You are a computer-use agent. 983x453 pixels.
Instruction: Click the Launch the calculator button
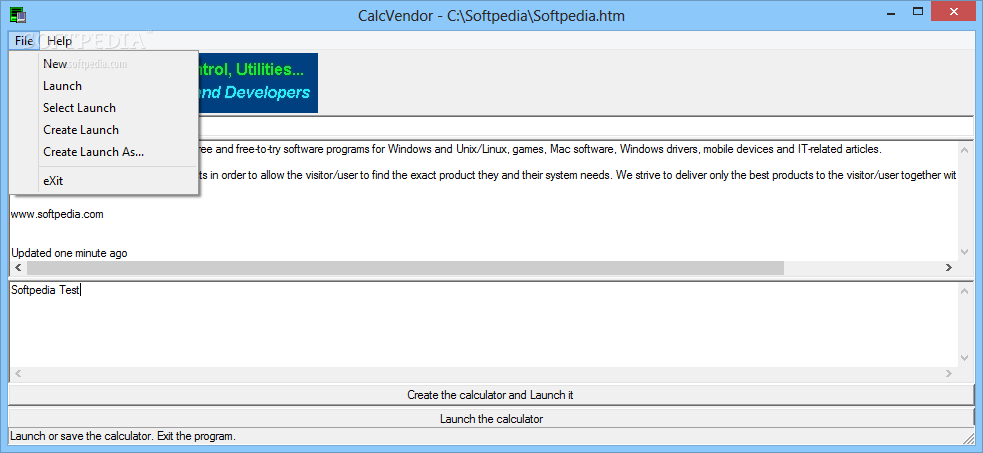point(490,419)
